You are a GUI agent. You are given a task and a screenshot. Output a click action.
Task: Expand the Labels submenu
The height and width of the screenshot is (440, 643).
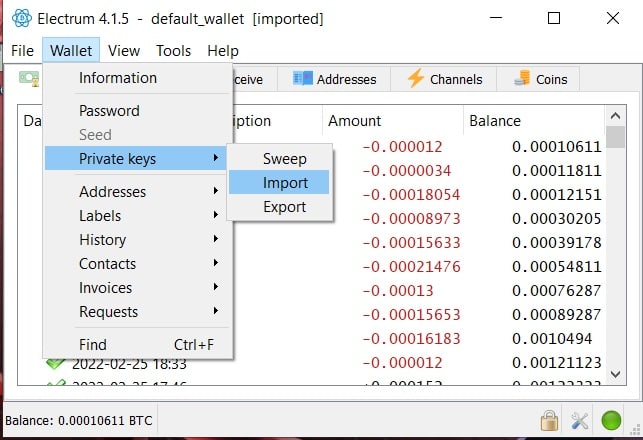pos(138,216)
